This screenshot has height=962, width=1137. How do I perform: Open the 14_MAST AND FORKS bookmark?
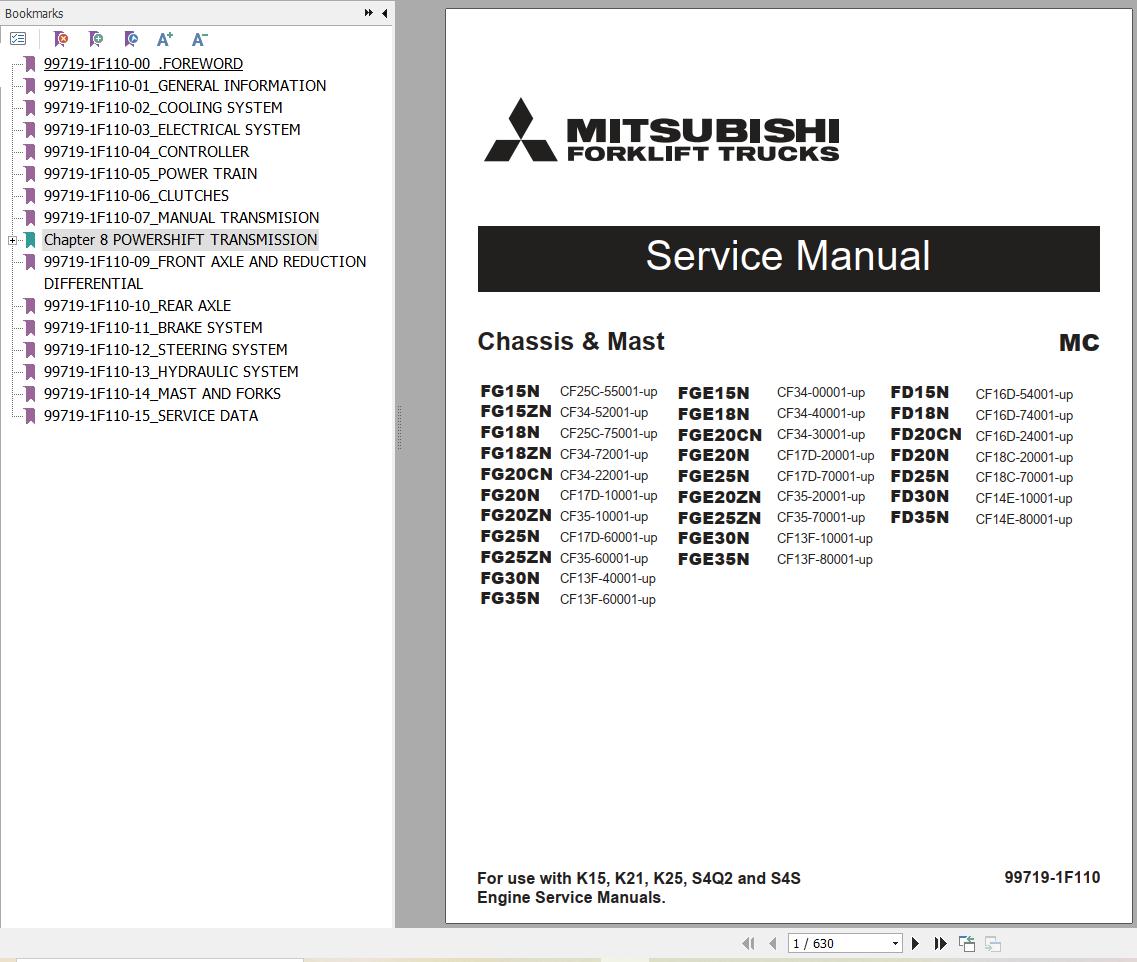point(162,394)
